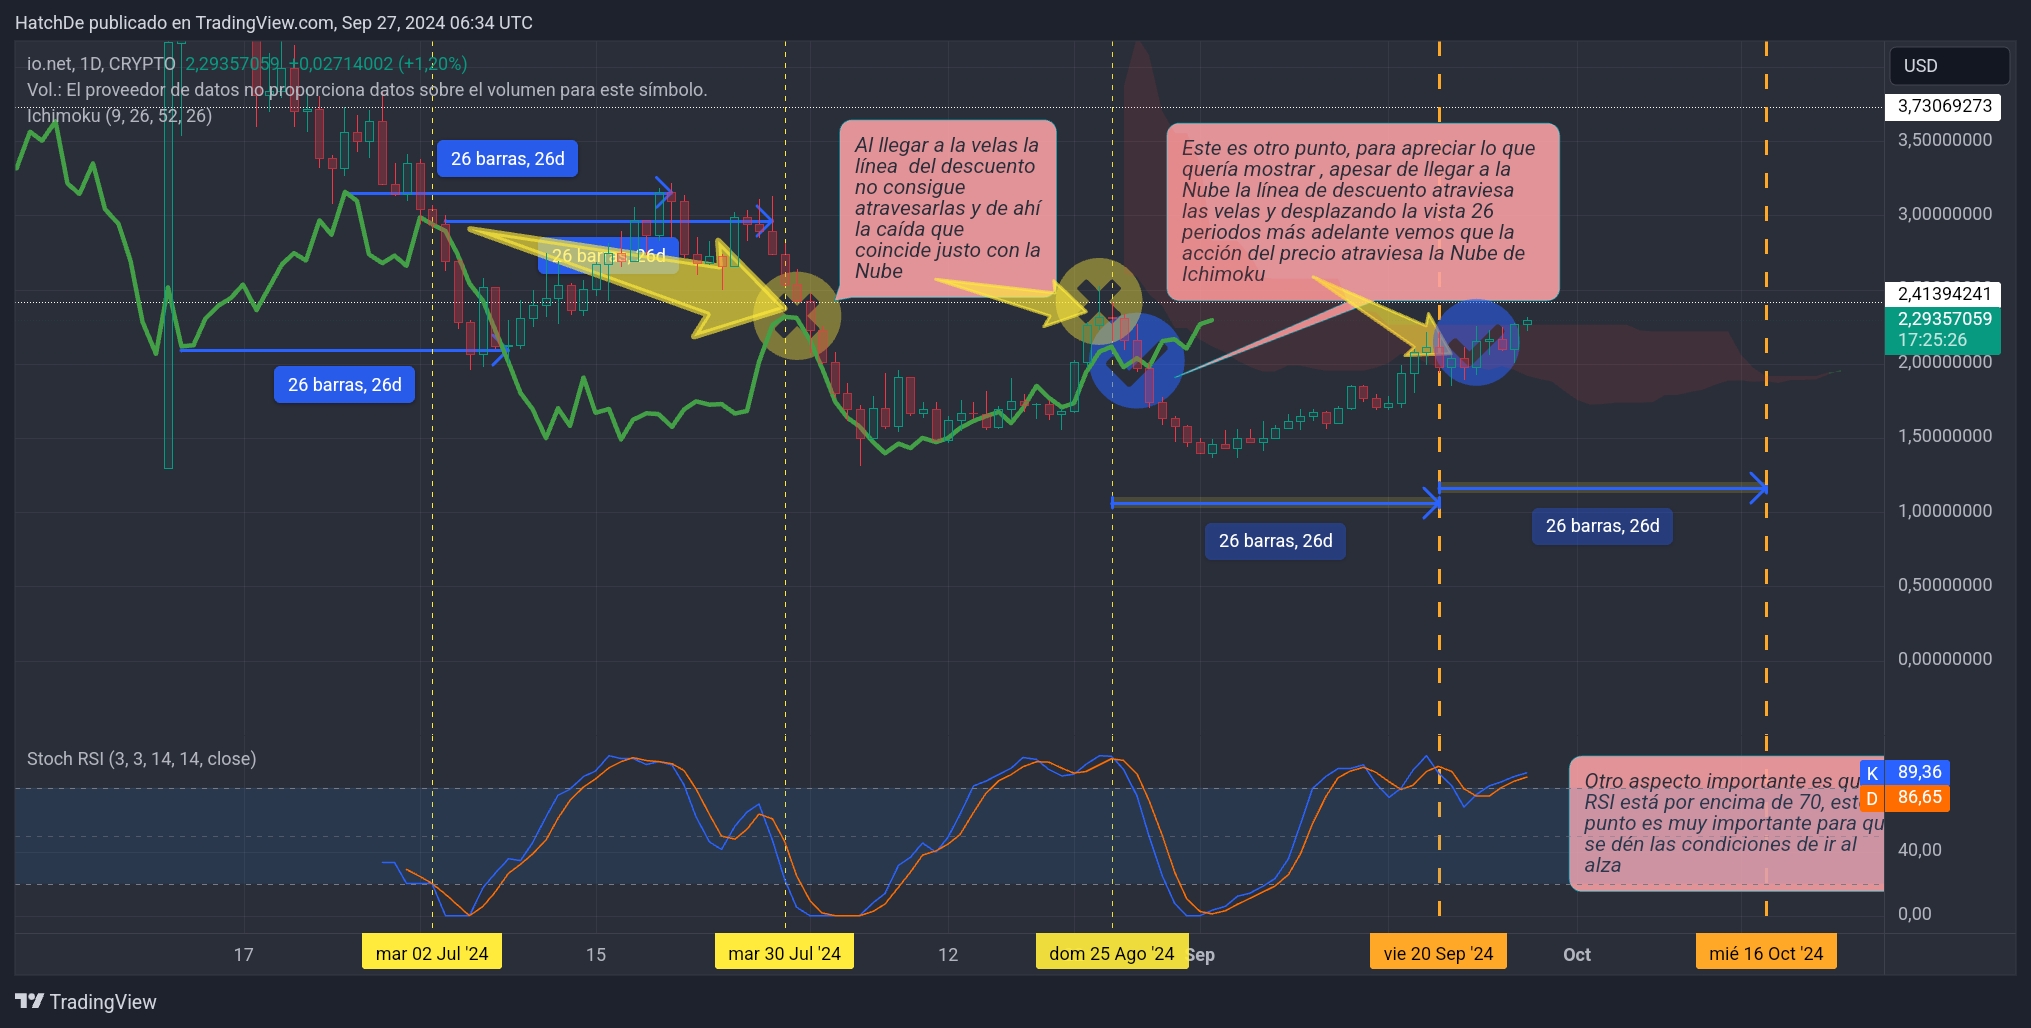Click the 2,00000000 price axis value
2031x1028 pixels.
point(1945,362)
